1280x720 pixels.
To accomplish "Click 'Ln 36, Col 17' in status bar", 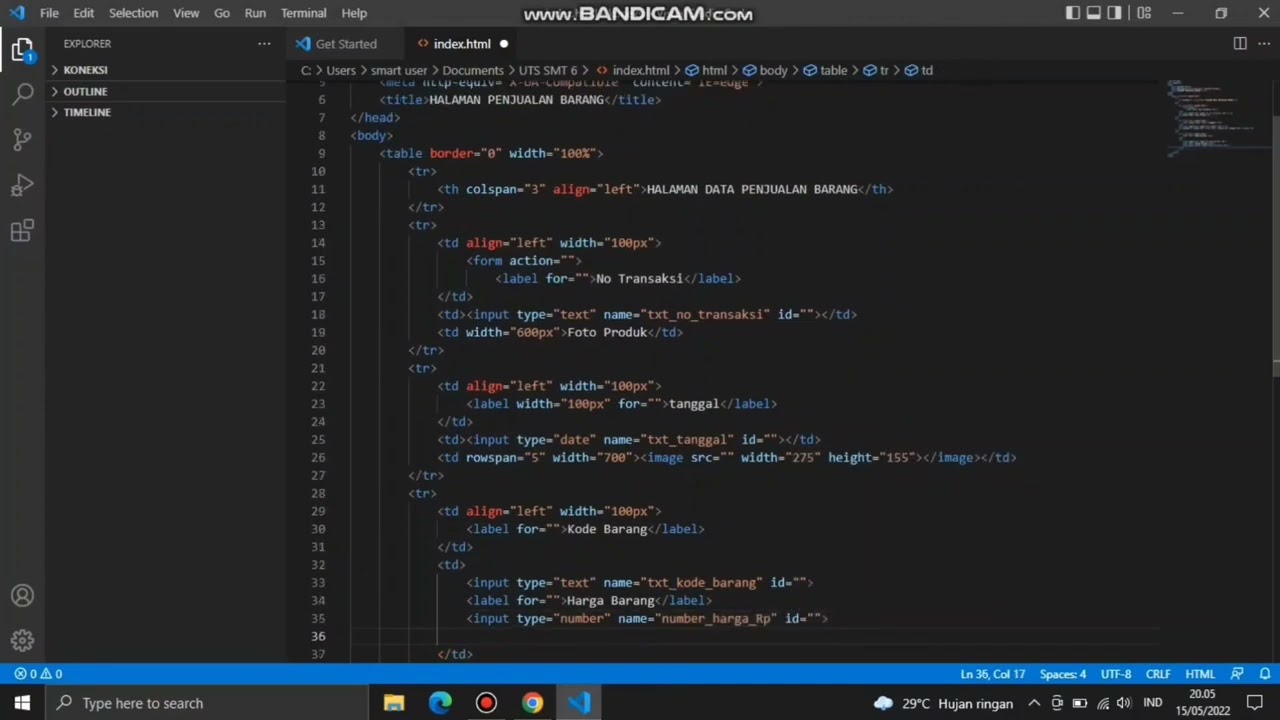I will 993,674.
